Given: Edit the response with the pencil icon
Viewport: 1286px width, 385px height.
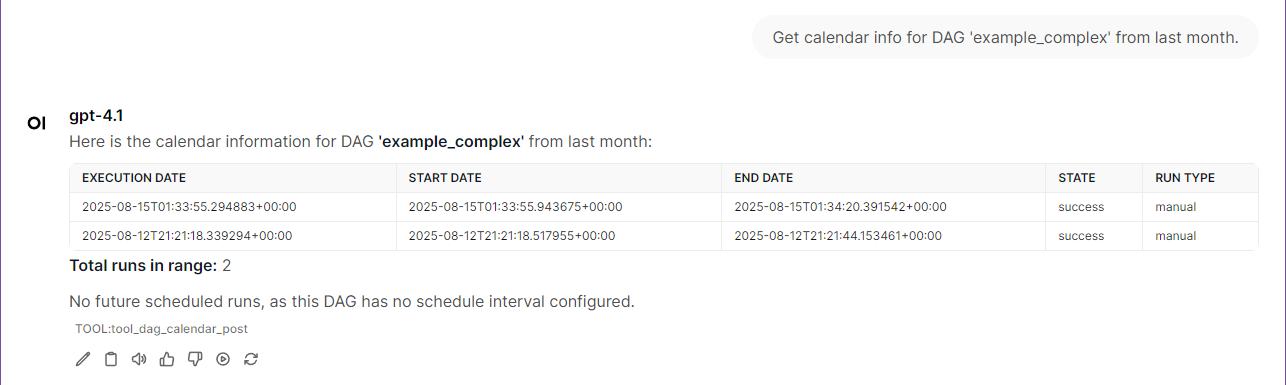Looking at the screenshot, I should [83, 359].
